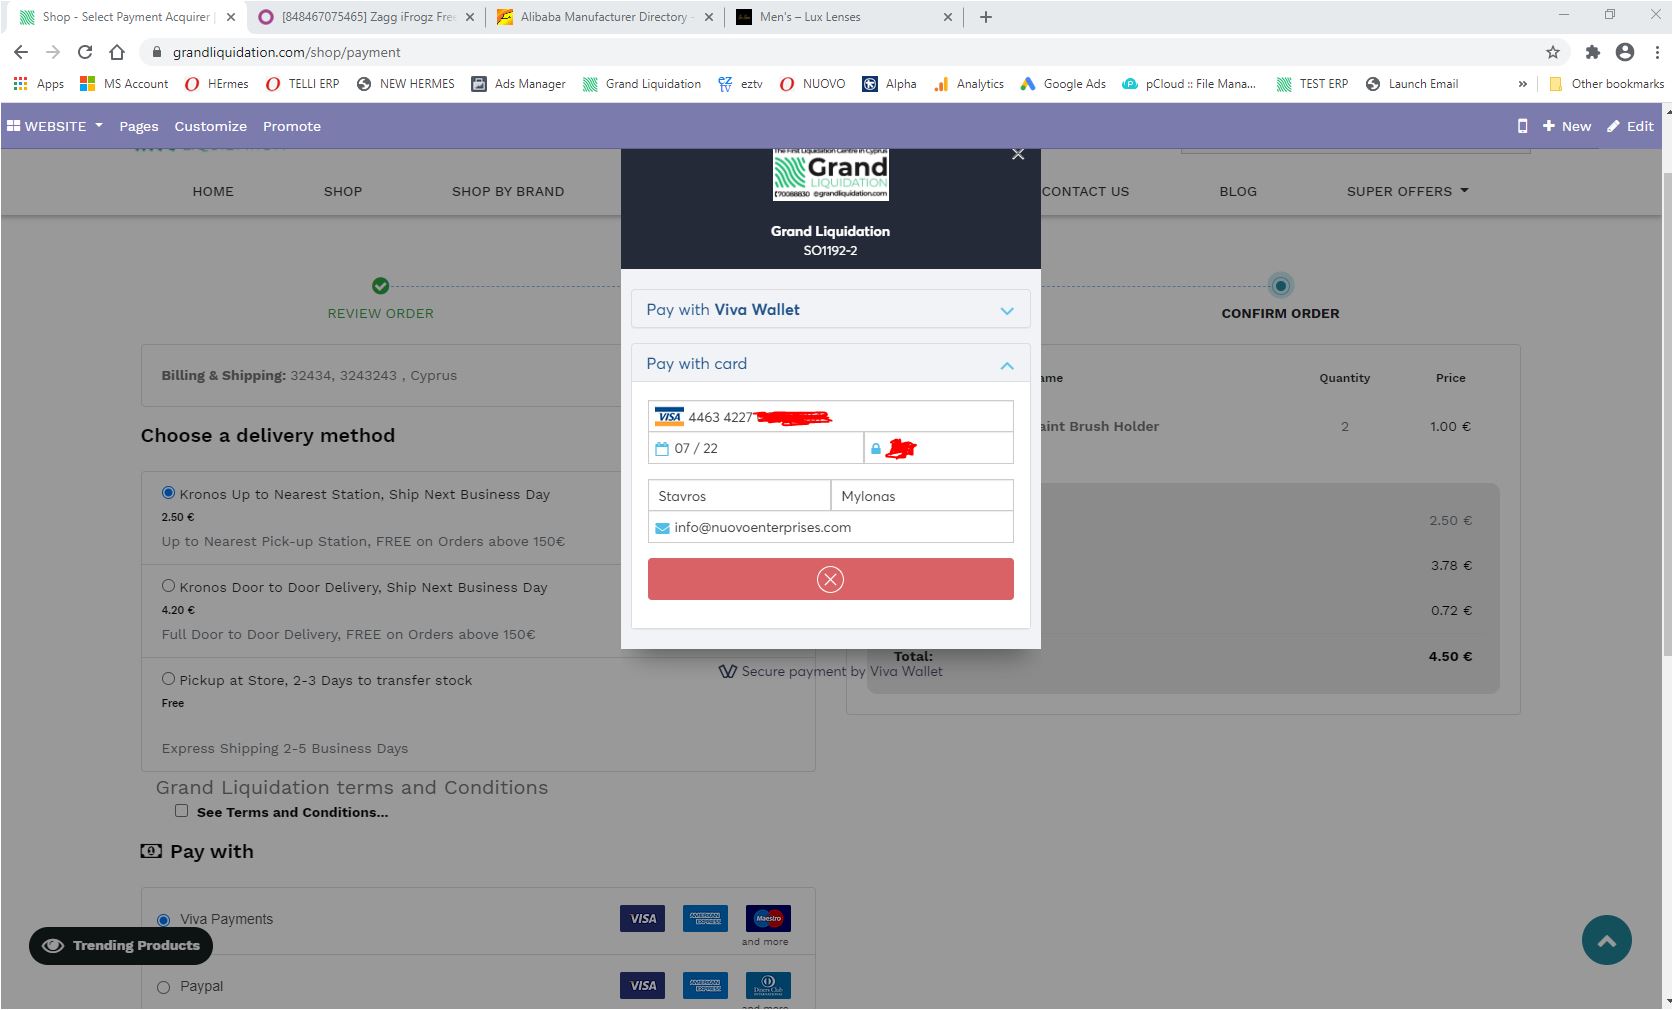Select Kronos Up to Nearest Station delivery

(168, 493)
